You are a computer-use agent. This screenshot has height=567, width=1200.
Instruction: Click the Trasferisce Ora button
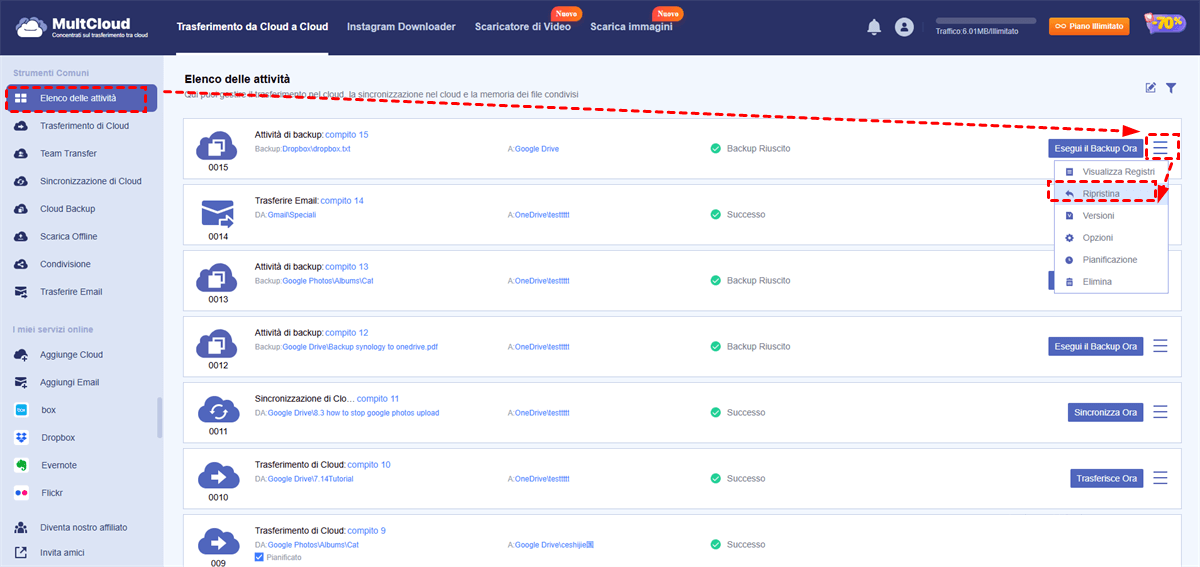pos(1107,478)
